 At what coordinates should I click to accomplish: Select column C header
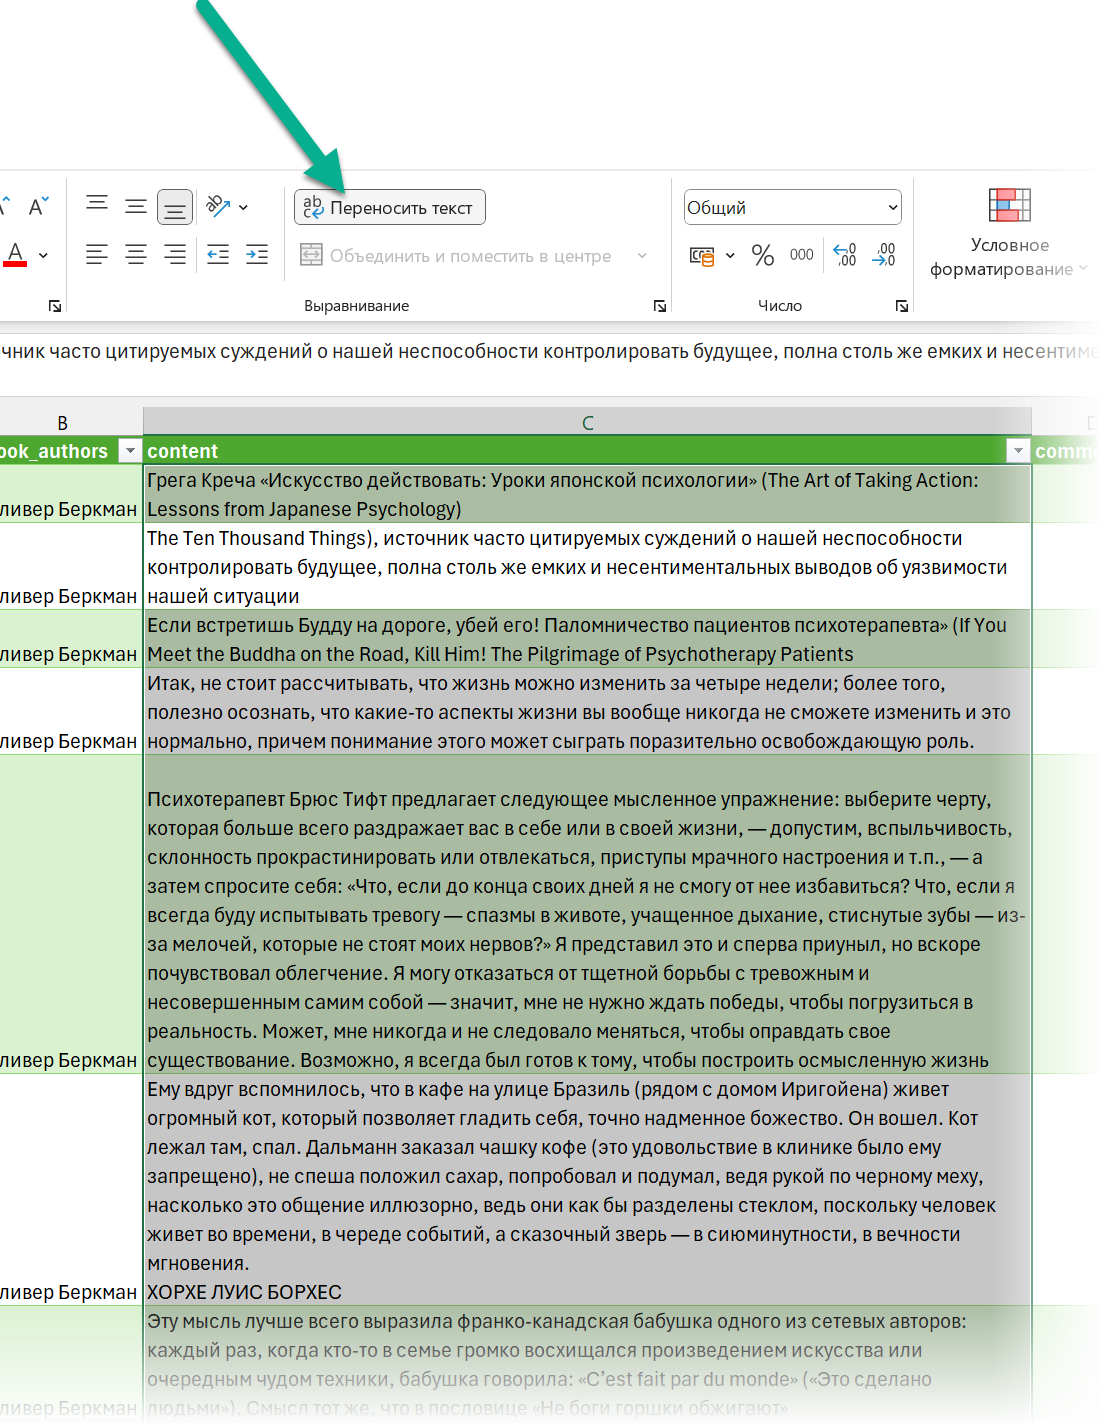pos(587,422)
